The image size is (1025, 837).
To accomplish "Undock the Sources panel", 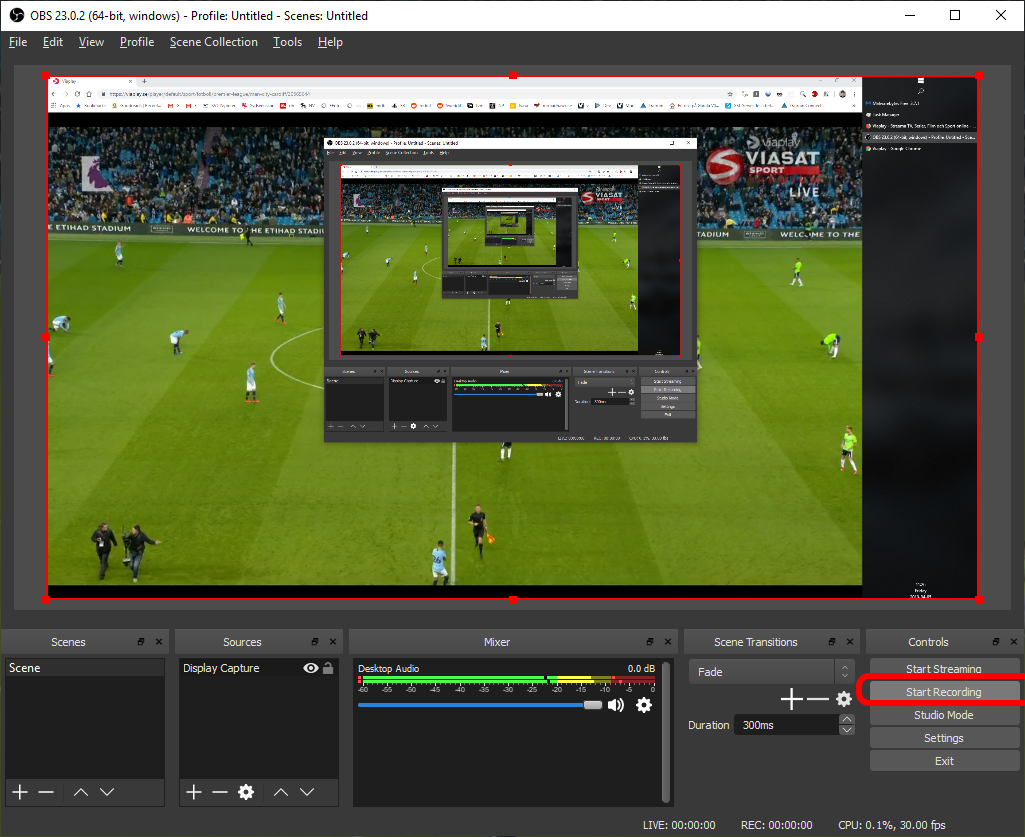I will tap(314, 641).
